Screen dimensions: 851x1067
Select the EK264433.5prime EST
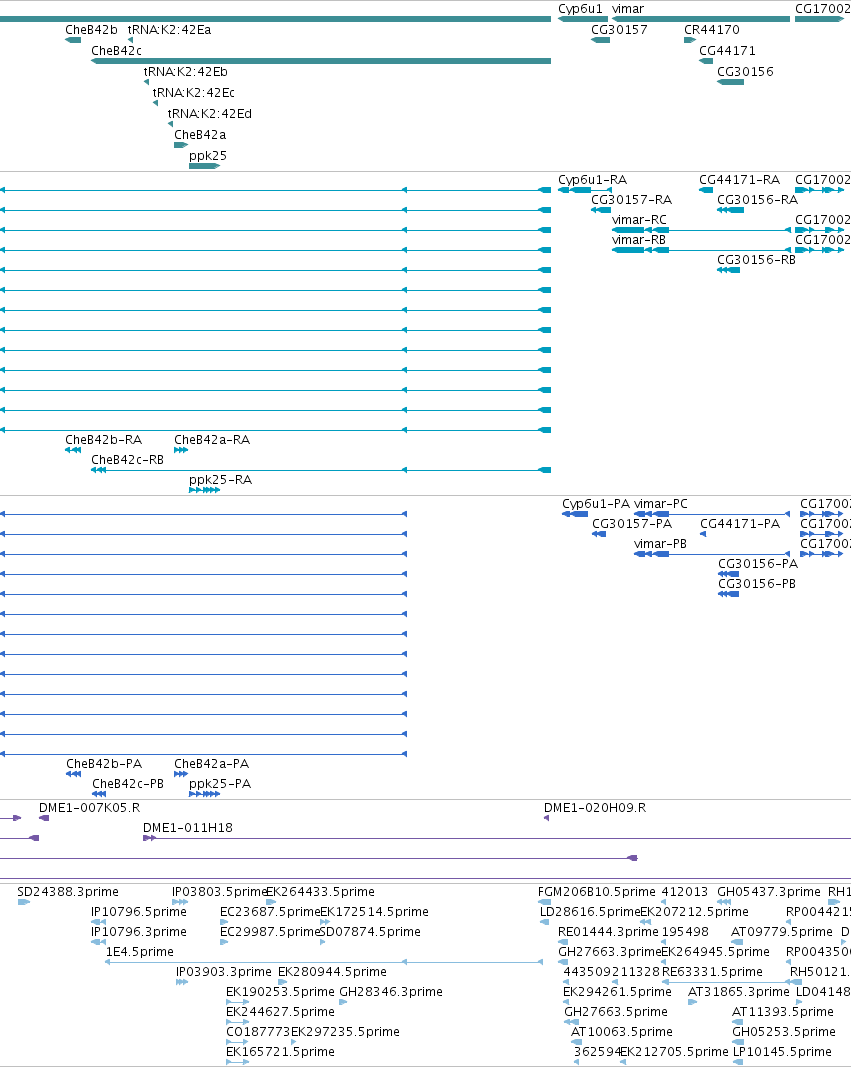pyautogui.click(x=271, y=902)
